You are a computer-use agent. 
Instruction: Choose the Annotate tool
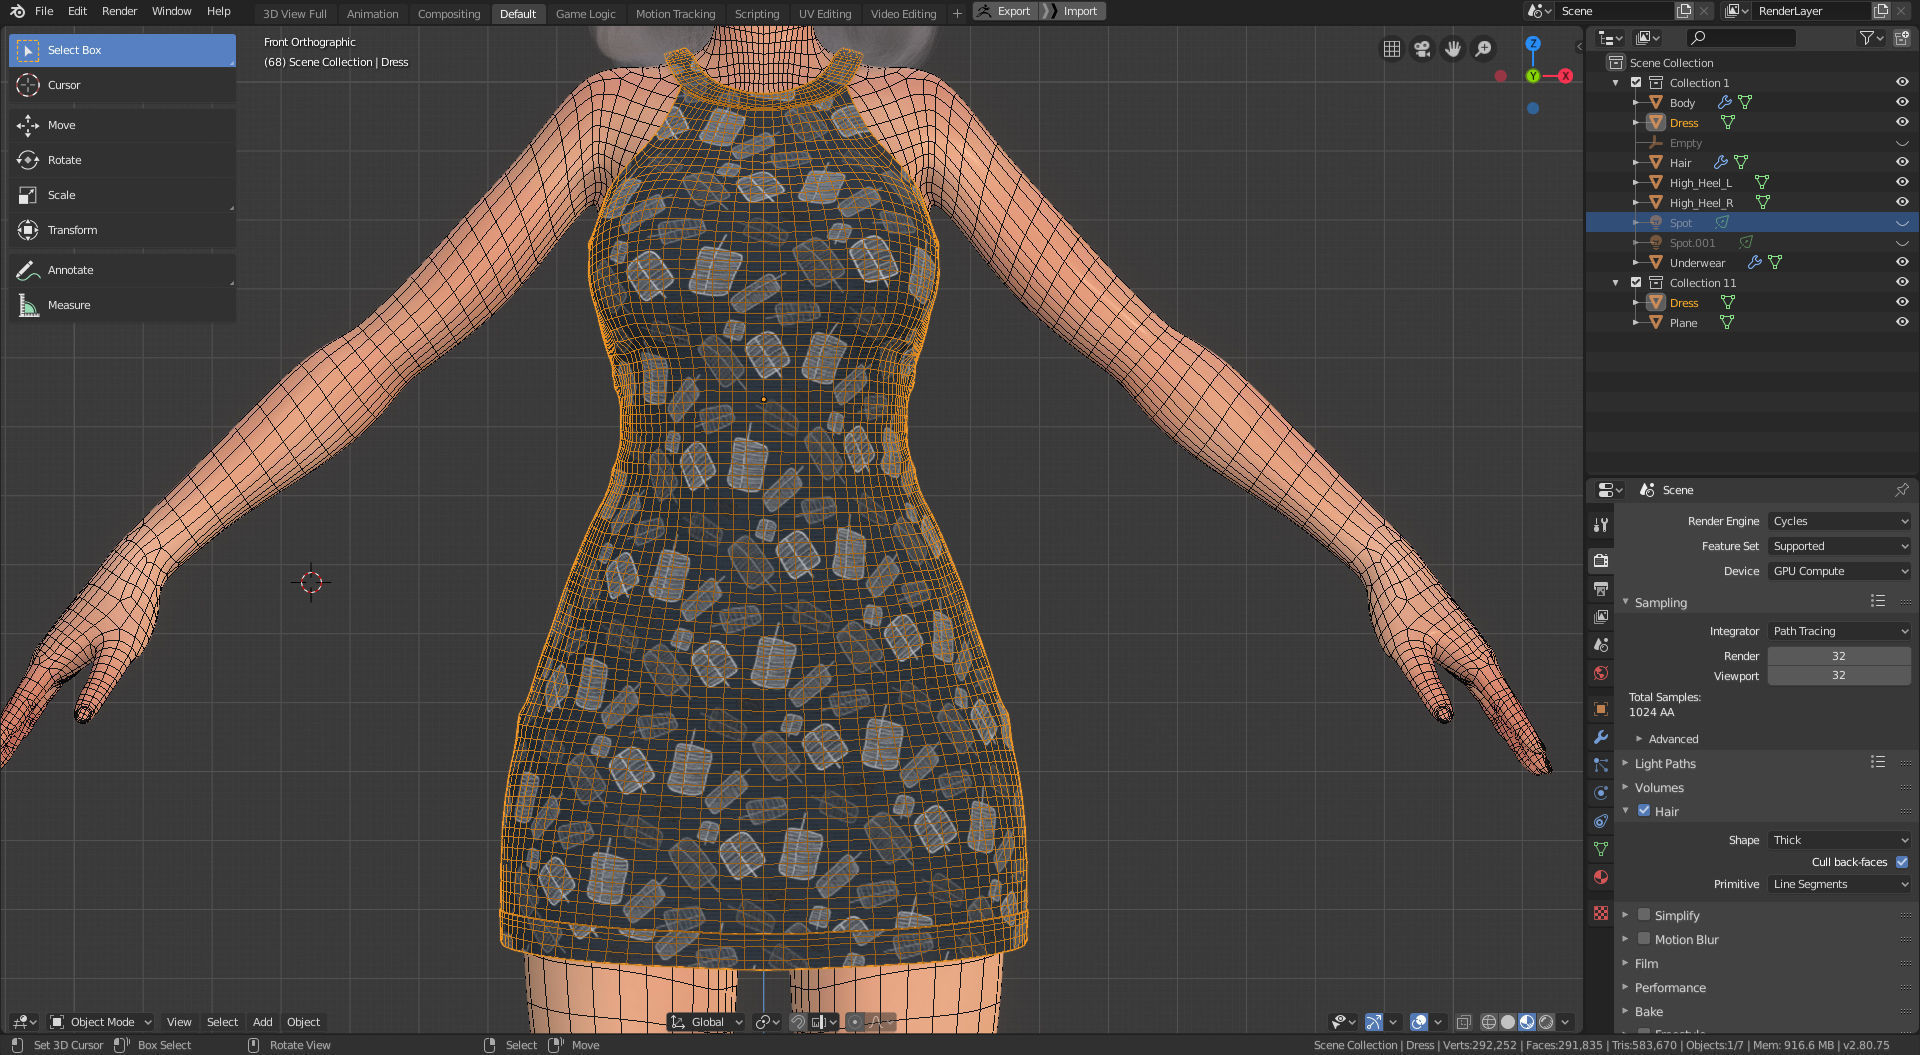(x=122, y=270)
